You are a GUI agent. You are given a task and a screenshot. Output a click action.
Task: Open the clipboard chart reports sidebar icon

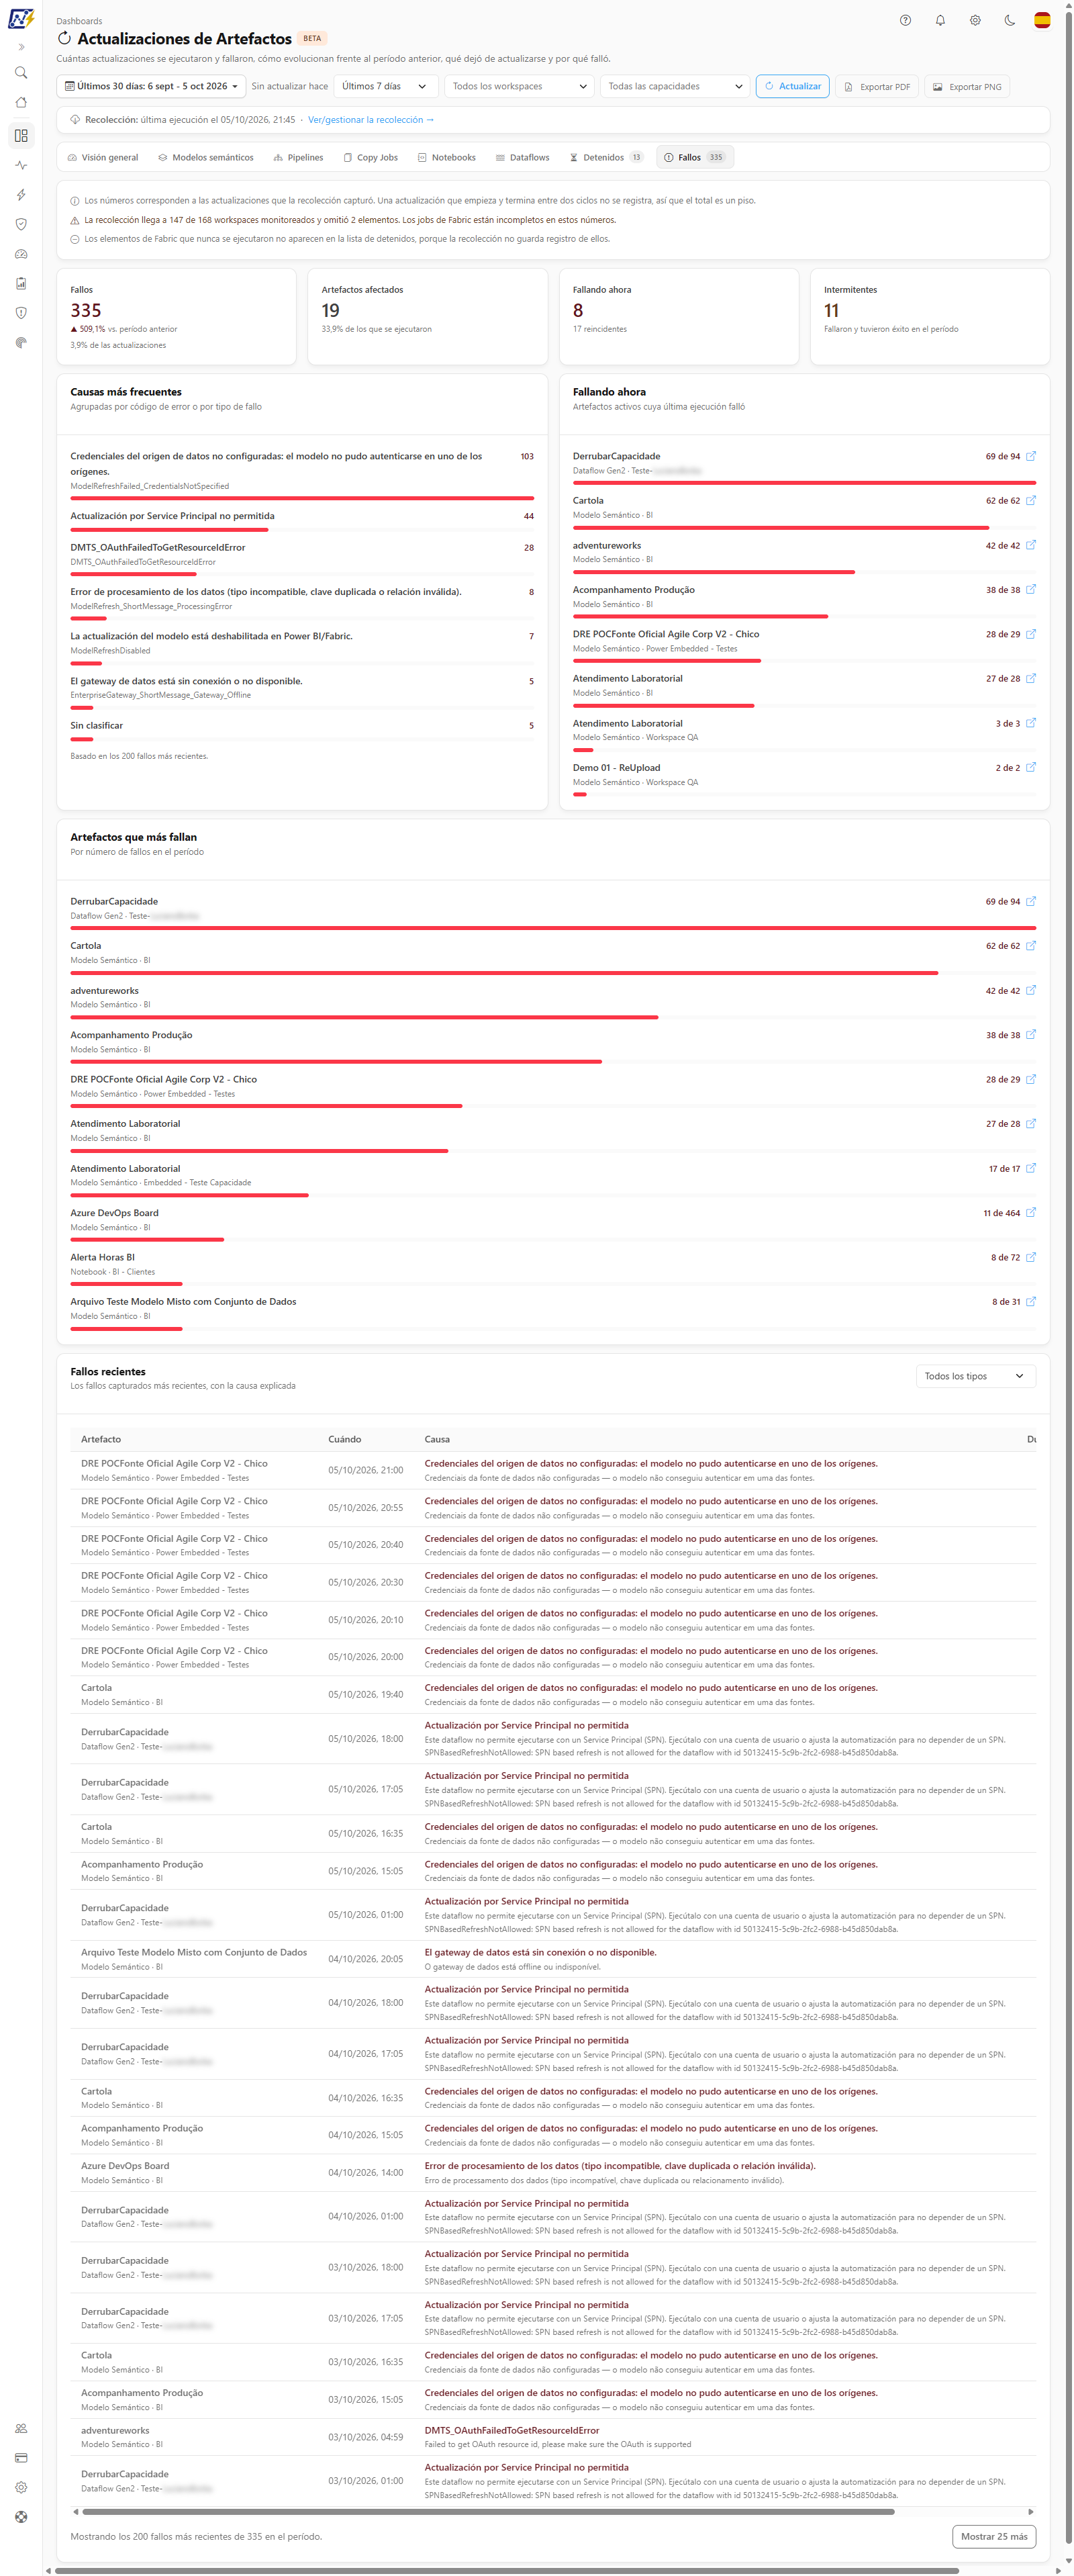tap(21, 283)
